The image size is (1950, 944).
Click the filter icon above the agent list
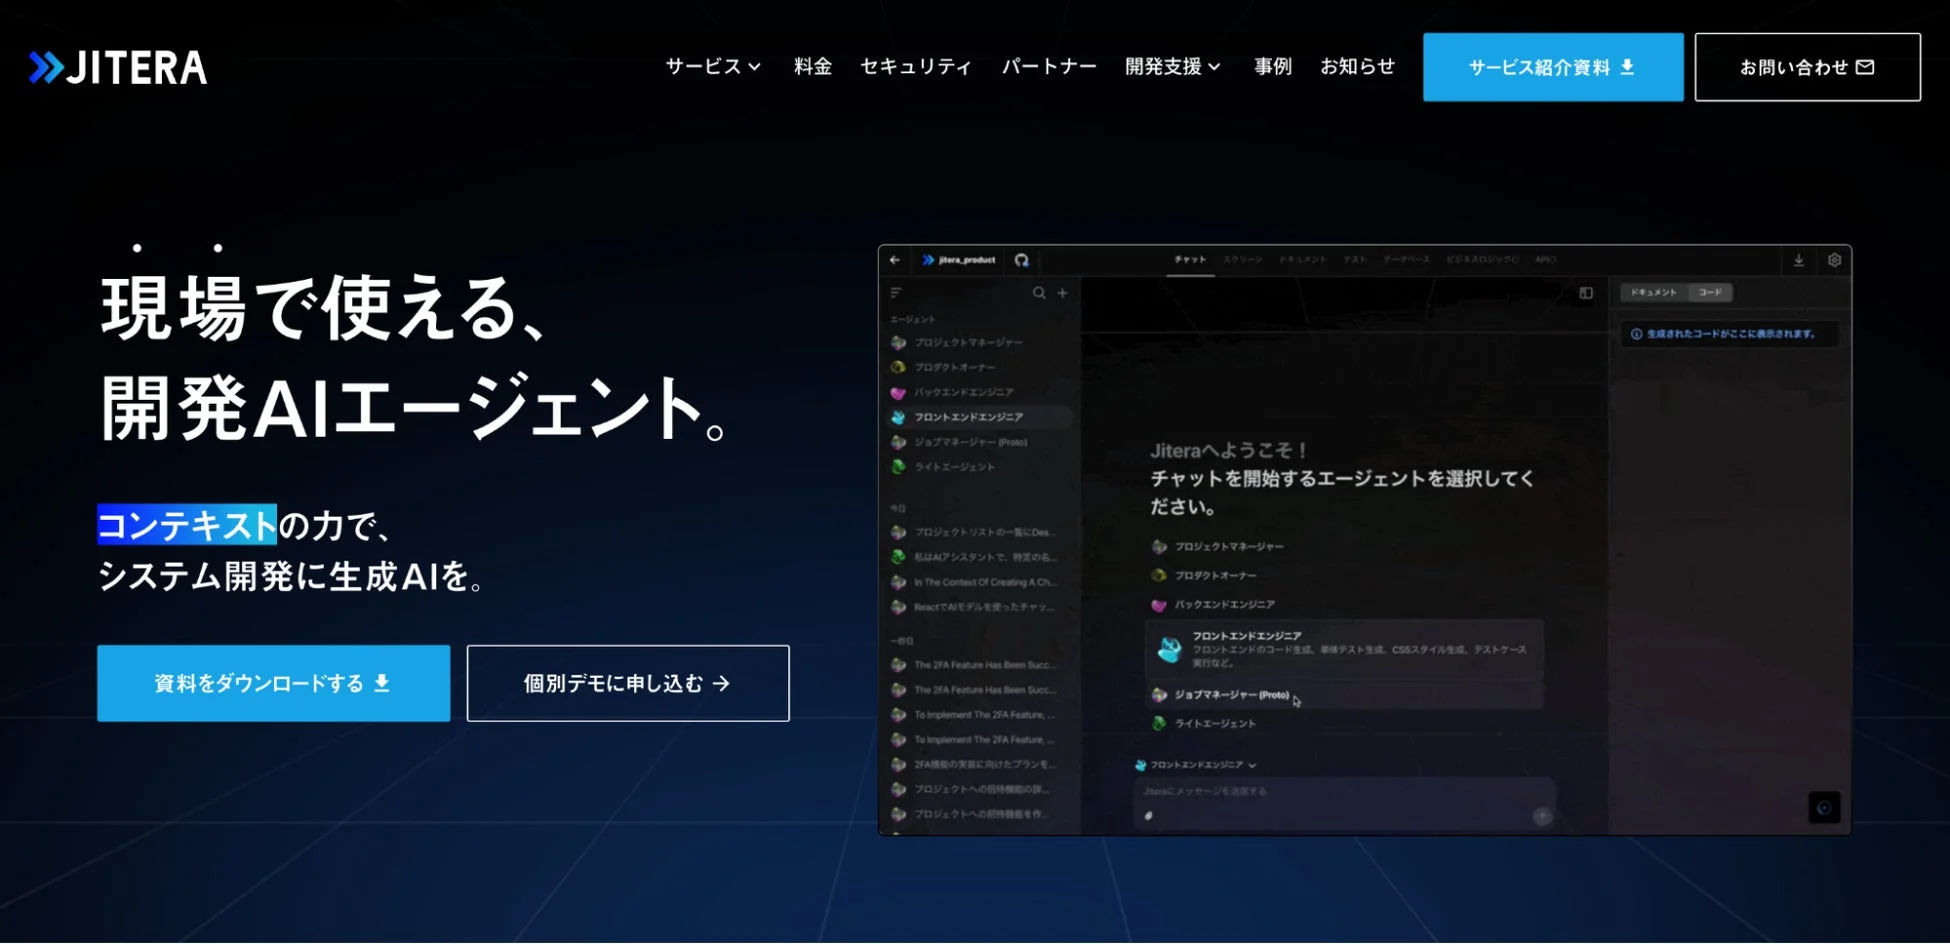pyautogui.click(x=894, y=293)
